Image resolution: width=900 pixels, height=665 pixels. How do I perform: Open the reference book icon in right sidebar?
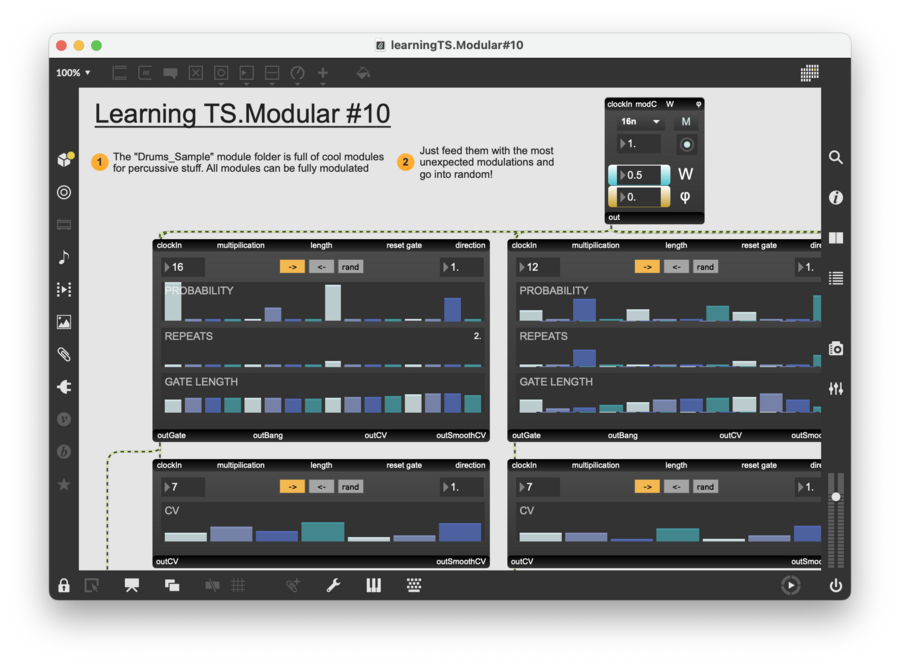coord(836,238)
